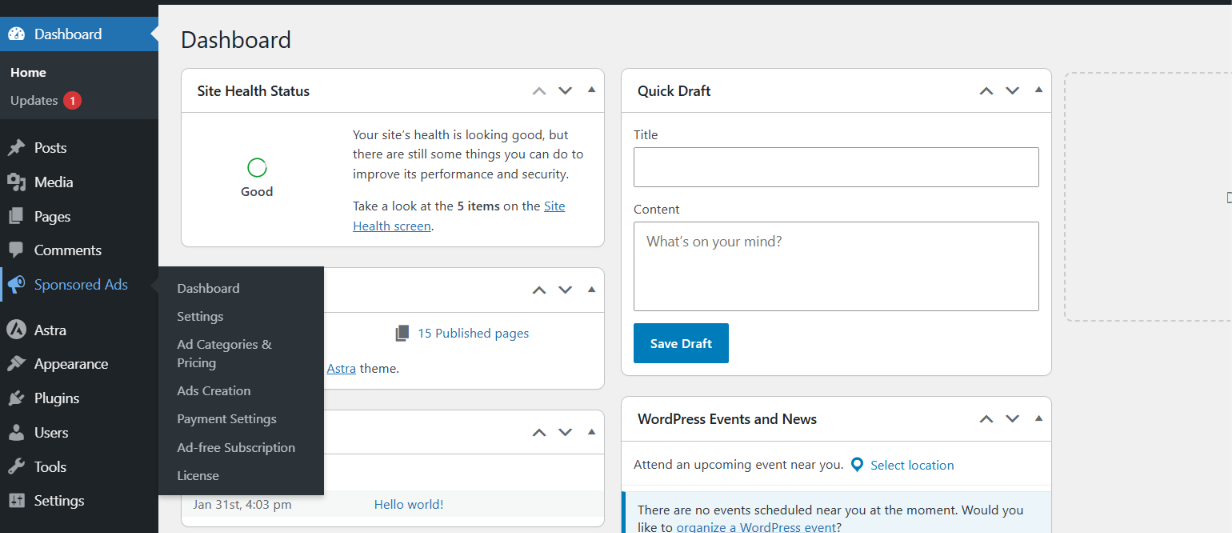The image size is (1232, 533).
Task: Click the Save Draft button
Action: tap(681, 343)
